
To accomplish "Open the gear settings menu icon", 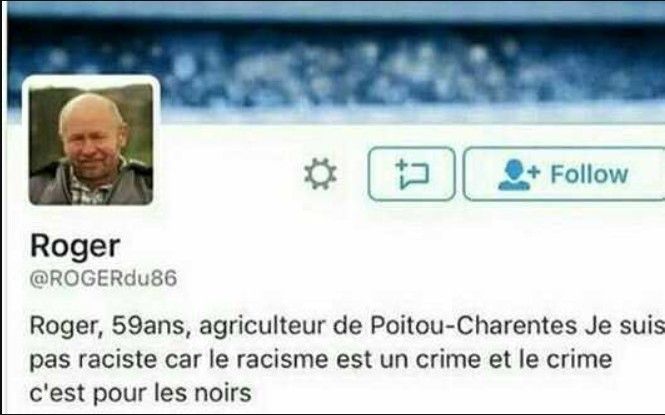I will tap(320, 174).
